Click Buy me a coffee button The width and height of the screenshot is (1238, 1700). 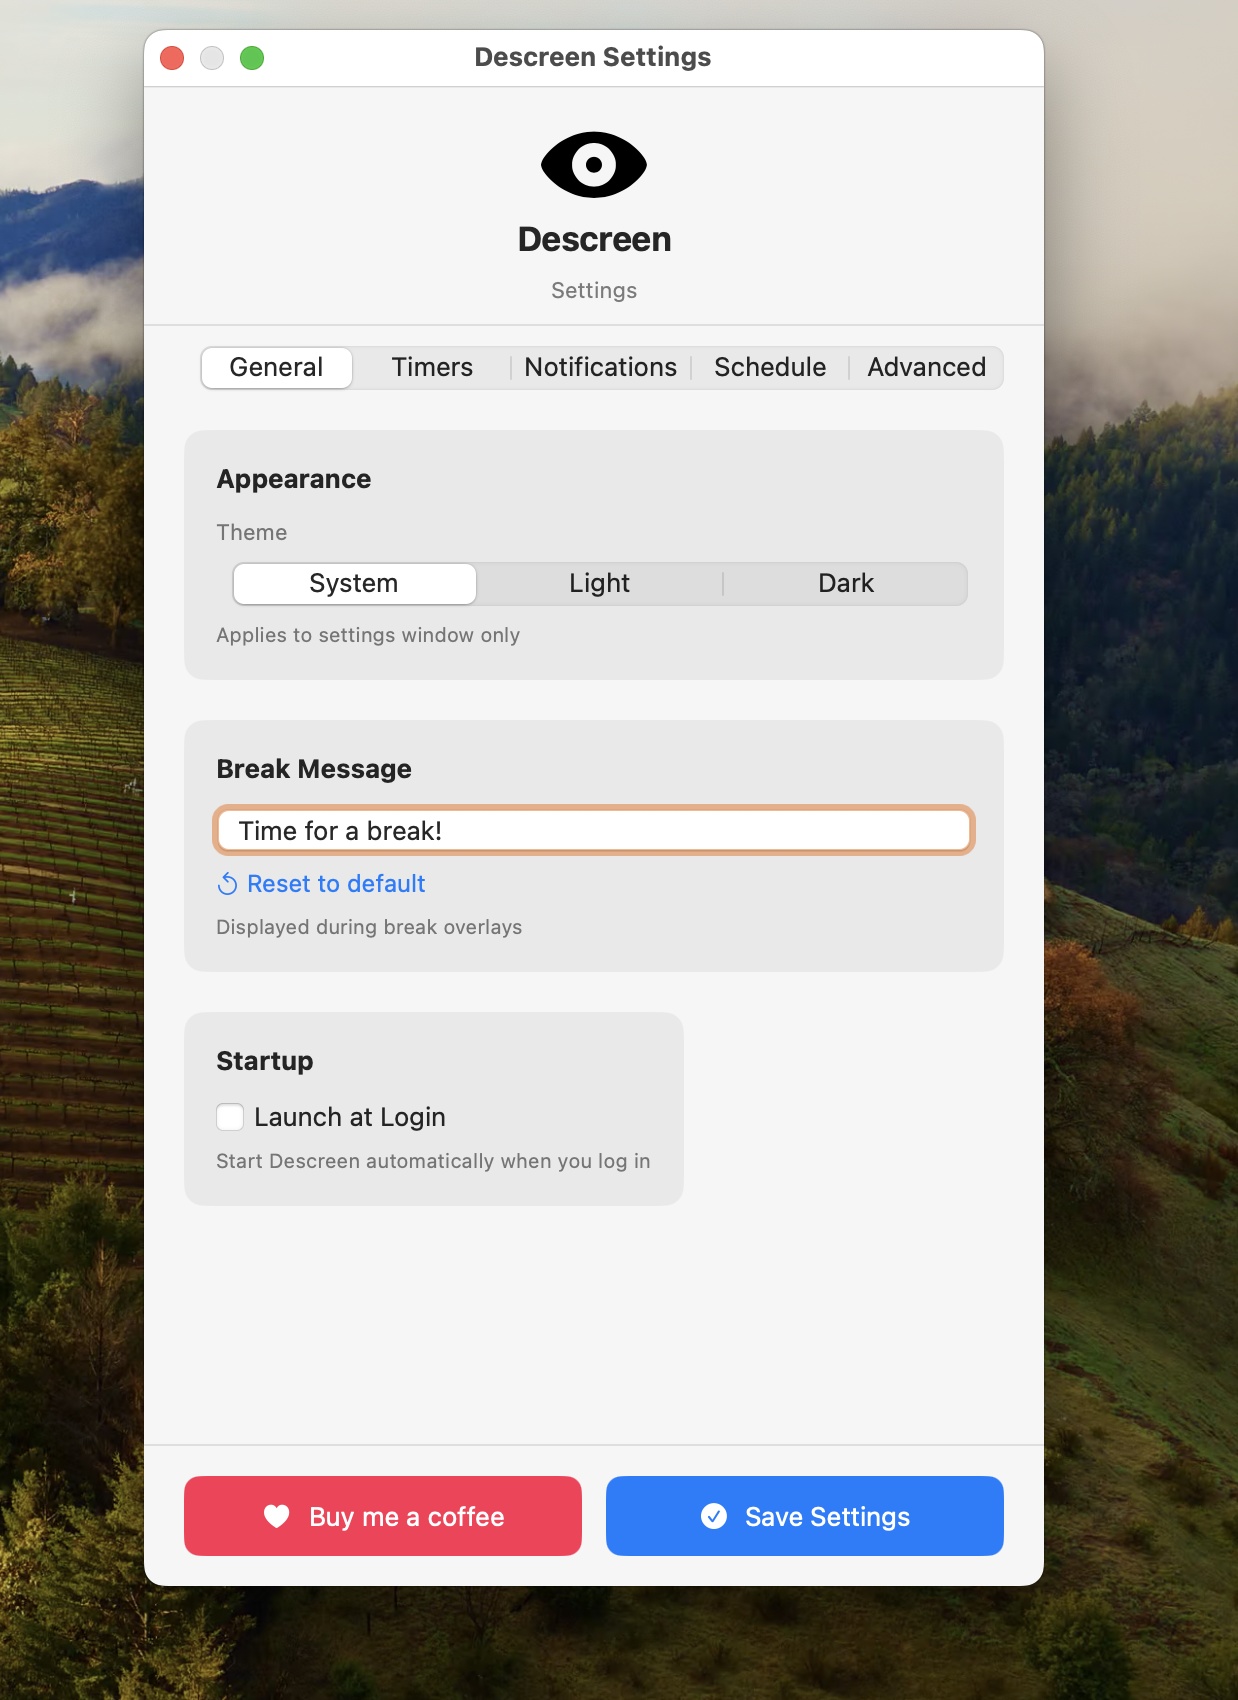(x=383, y=1516)
